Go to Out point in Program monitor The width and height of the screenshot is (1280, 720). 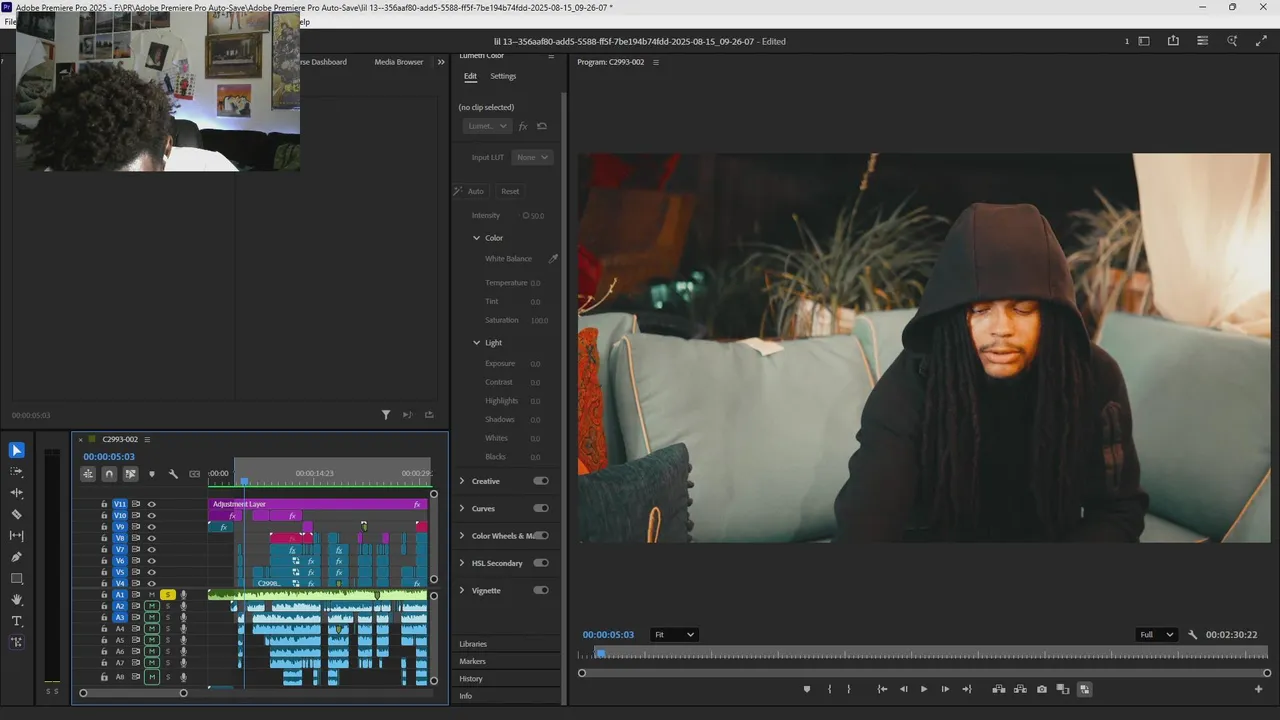coord(966,689)
